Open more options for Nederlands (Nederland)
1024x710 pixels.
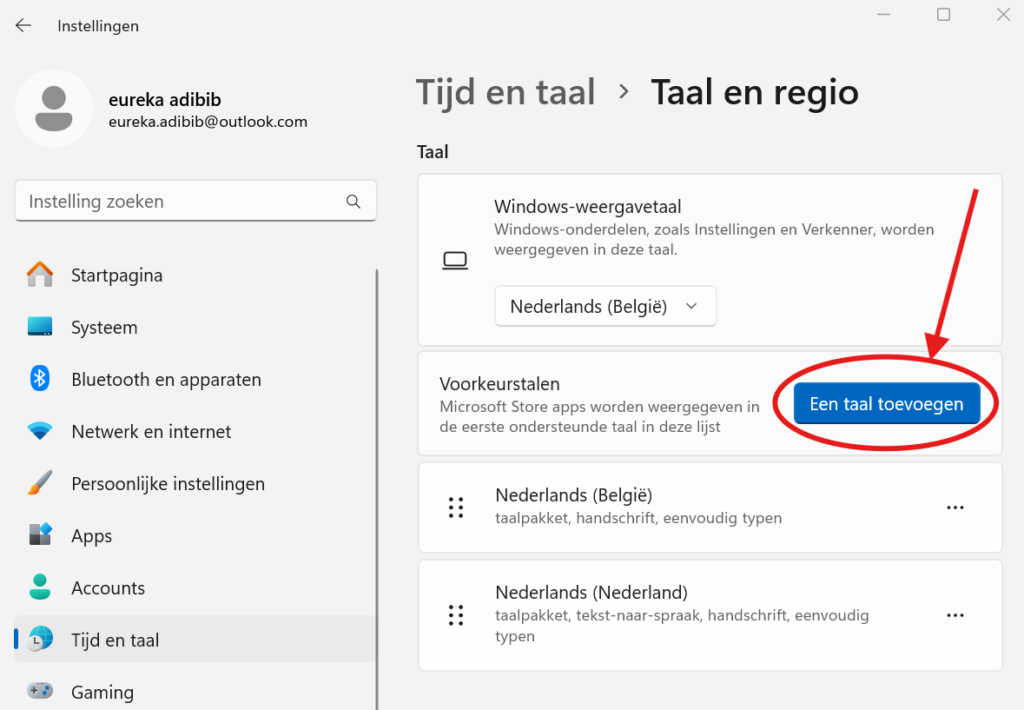955,615
